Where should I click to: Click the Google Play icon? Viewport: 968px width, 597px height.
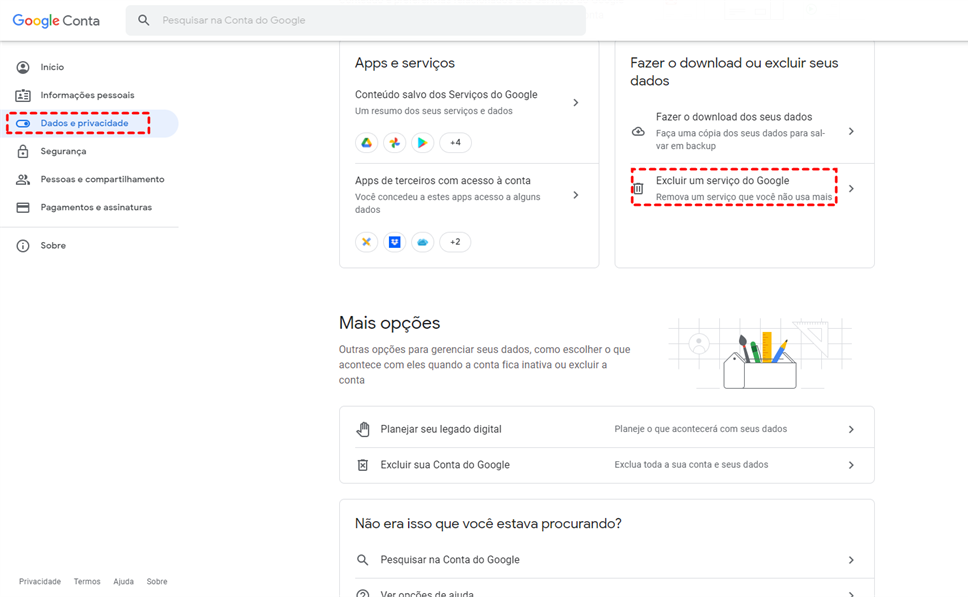[423, 143]
